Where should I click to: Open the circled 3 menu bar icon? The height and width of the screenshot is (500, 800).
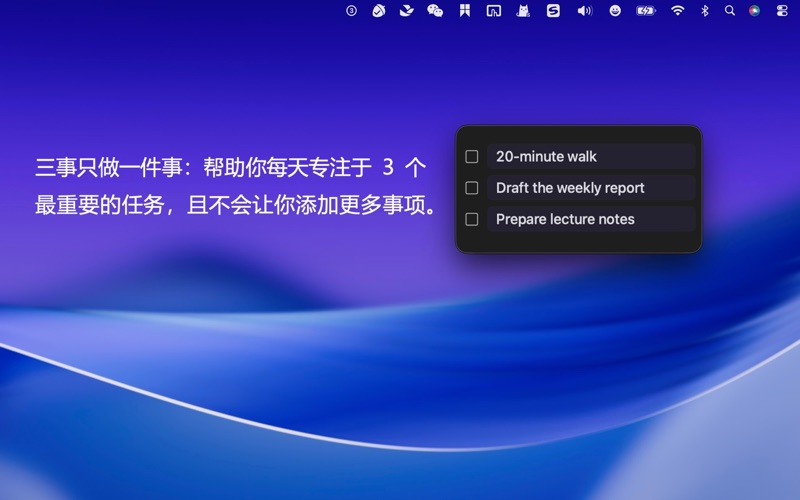pyautogui.click(x=351, y=11)
